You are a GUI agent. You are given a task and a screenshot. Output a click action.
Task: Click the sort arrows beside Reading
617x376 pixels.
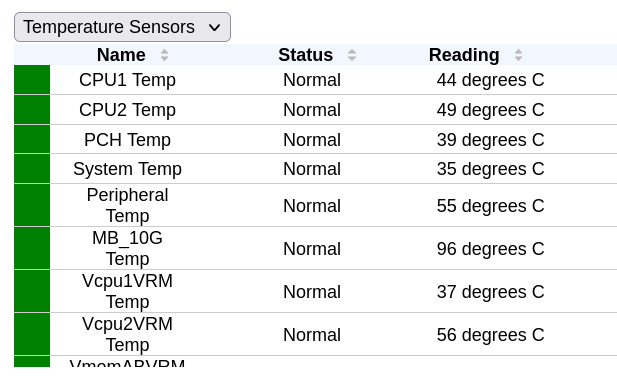tap(519, 55)
